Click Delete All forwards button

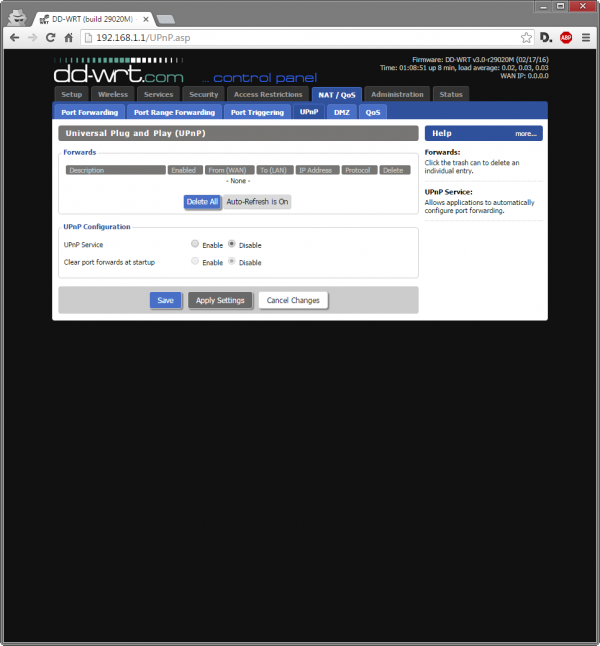[202, 201]
